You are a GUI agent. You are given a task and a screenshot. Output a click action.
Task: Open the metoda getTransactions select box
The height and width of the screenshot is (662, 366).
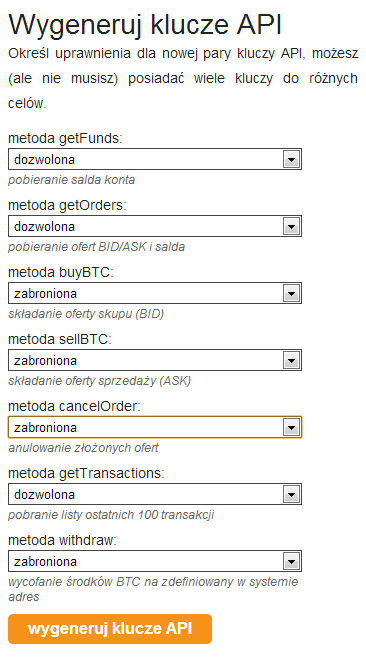[x=155, y=495]
